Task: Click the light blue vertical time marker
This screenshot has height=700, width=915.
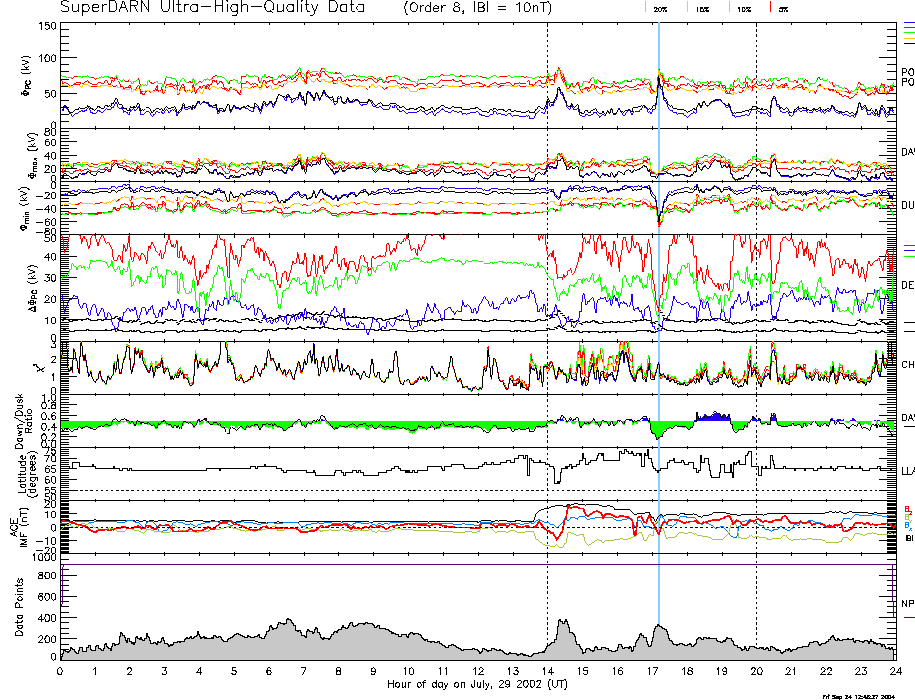Action: (x=659, y=300)
